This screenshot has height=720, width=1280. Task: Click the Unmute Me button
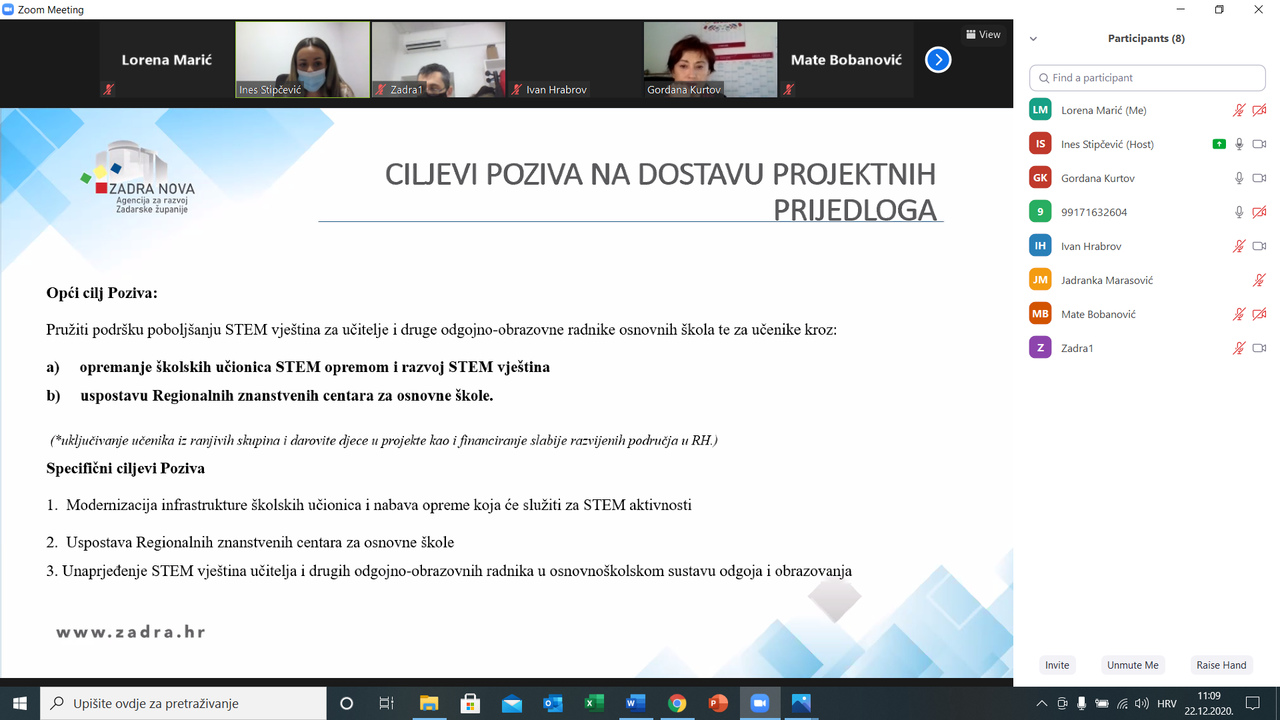(1132, 665)
